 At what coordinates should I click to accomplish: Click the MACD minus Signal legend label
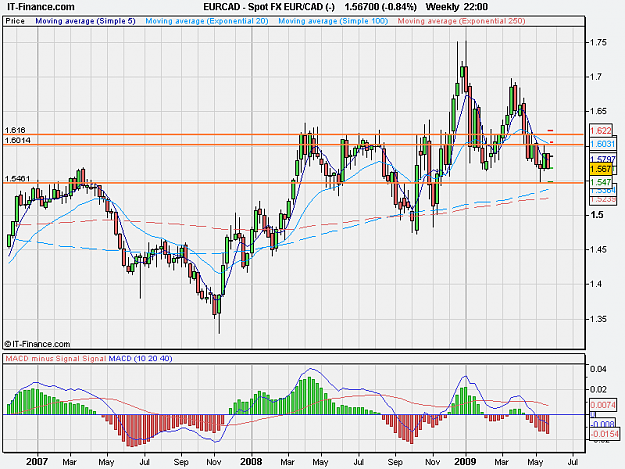pos(43,358)
